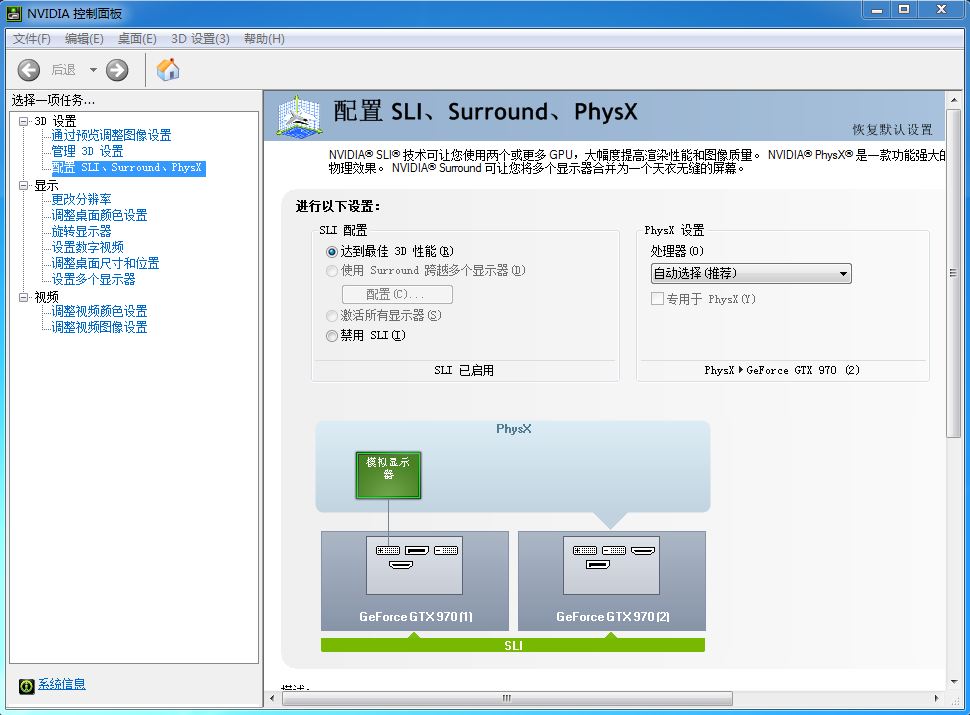Viewport: 970px width, 715px height.
Task: Open 通过预览调整图像设置 in the tree
Action: (x=111, y=135)
